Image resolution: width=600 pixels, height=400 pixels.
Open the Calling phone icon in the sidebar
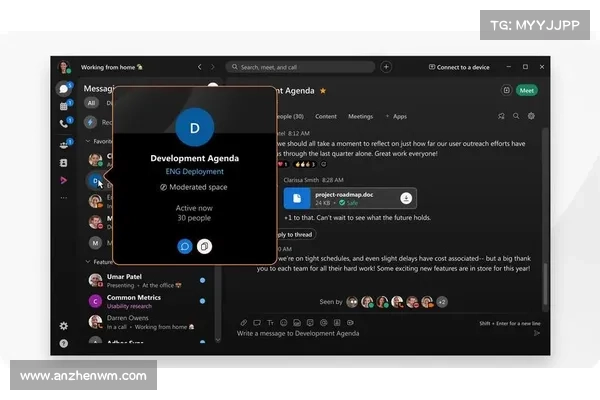click(64, 123)
